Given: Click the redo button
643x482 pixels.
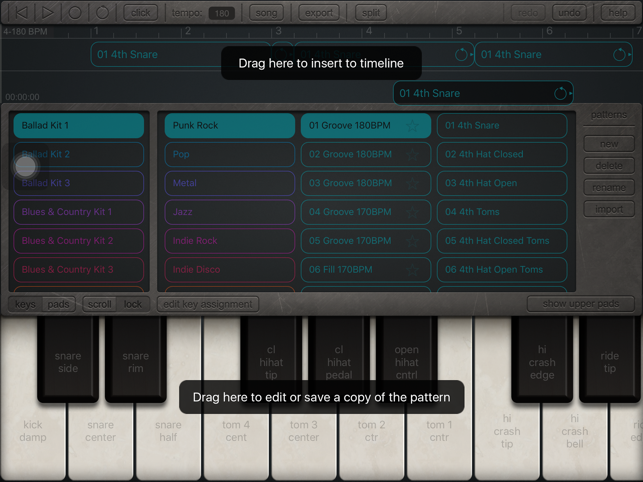Looking at the screenshot, I should point(528,13).
